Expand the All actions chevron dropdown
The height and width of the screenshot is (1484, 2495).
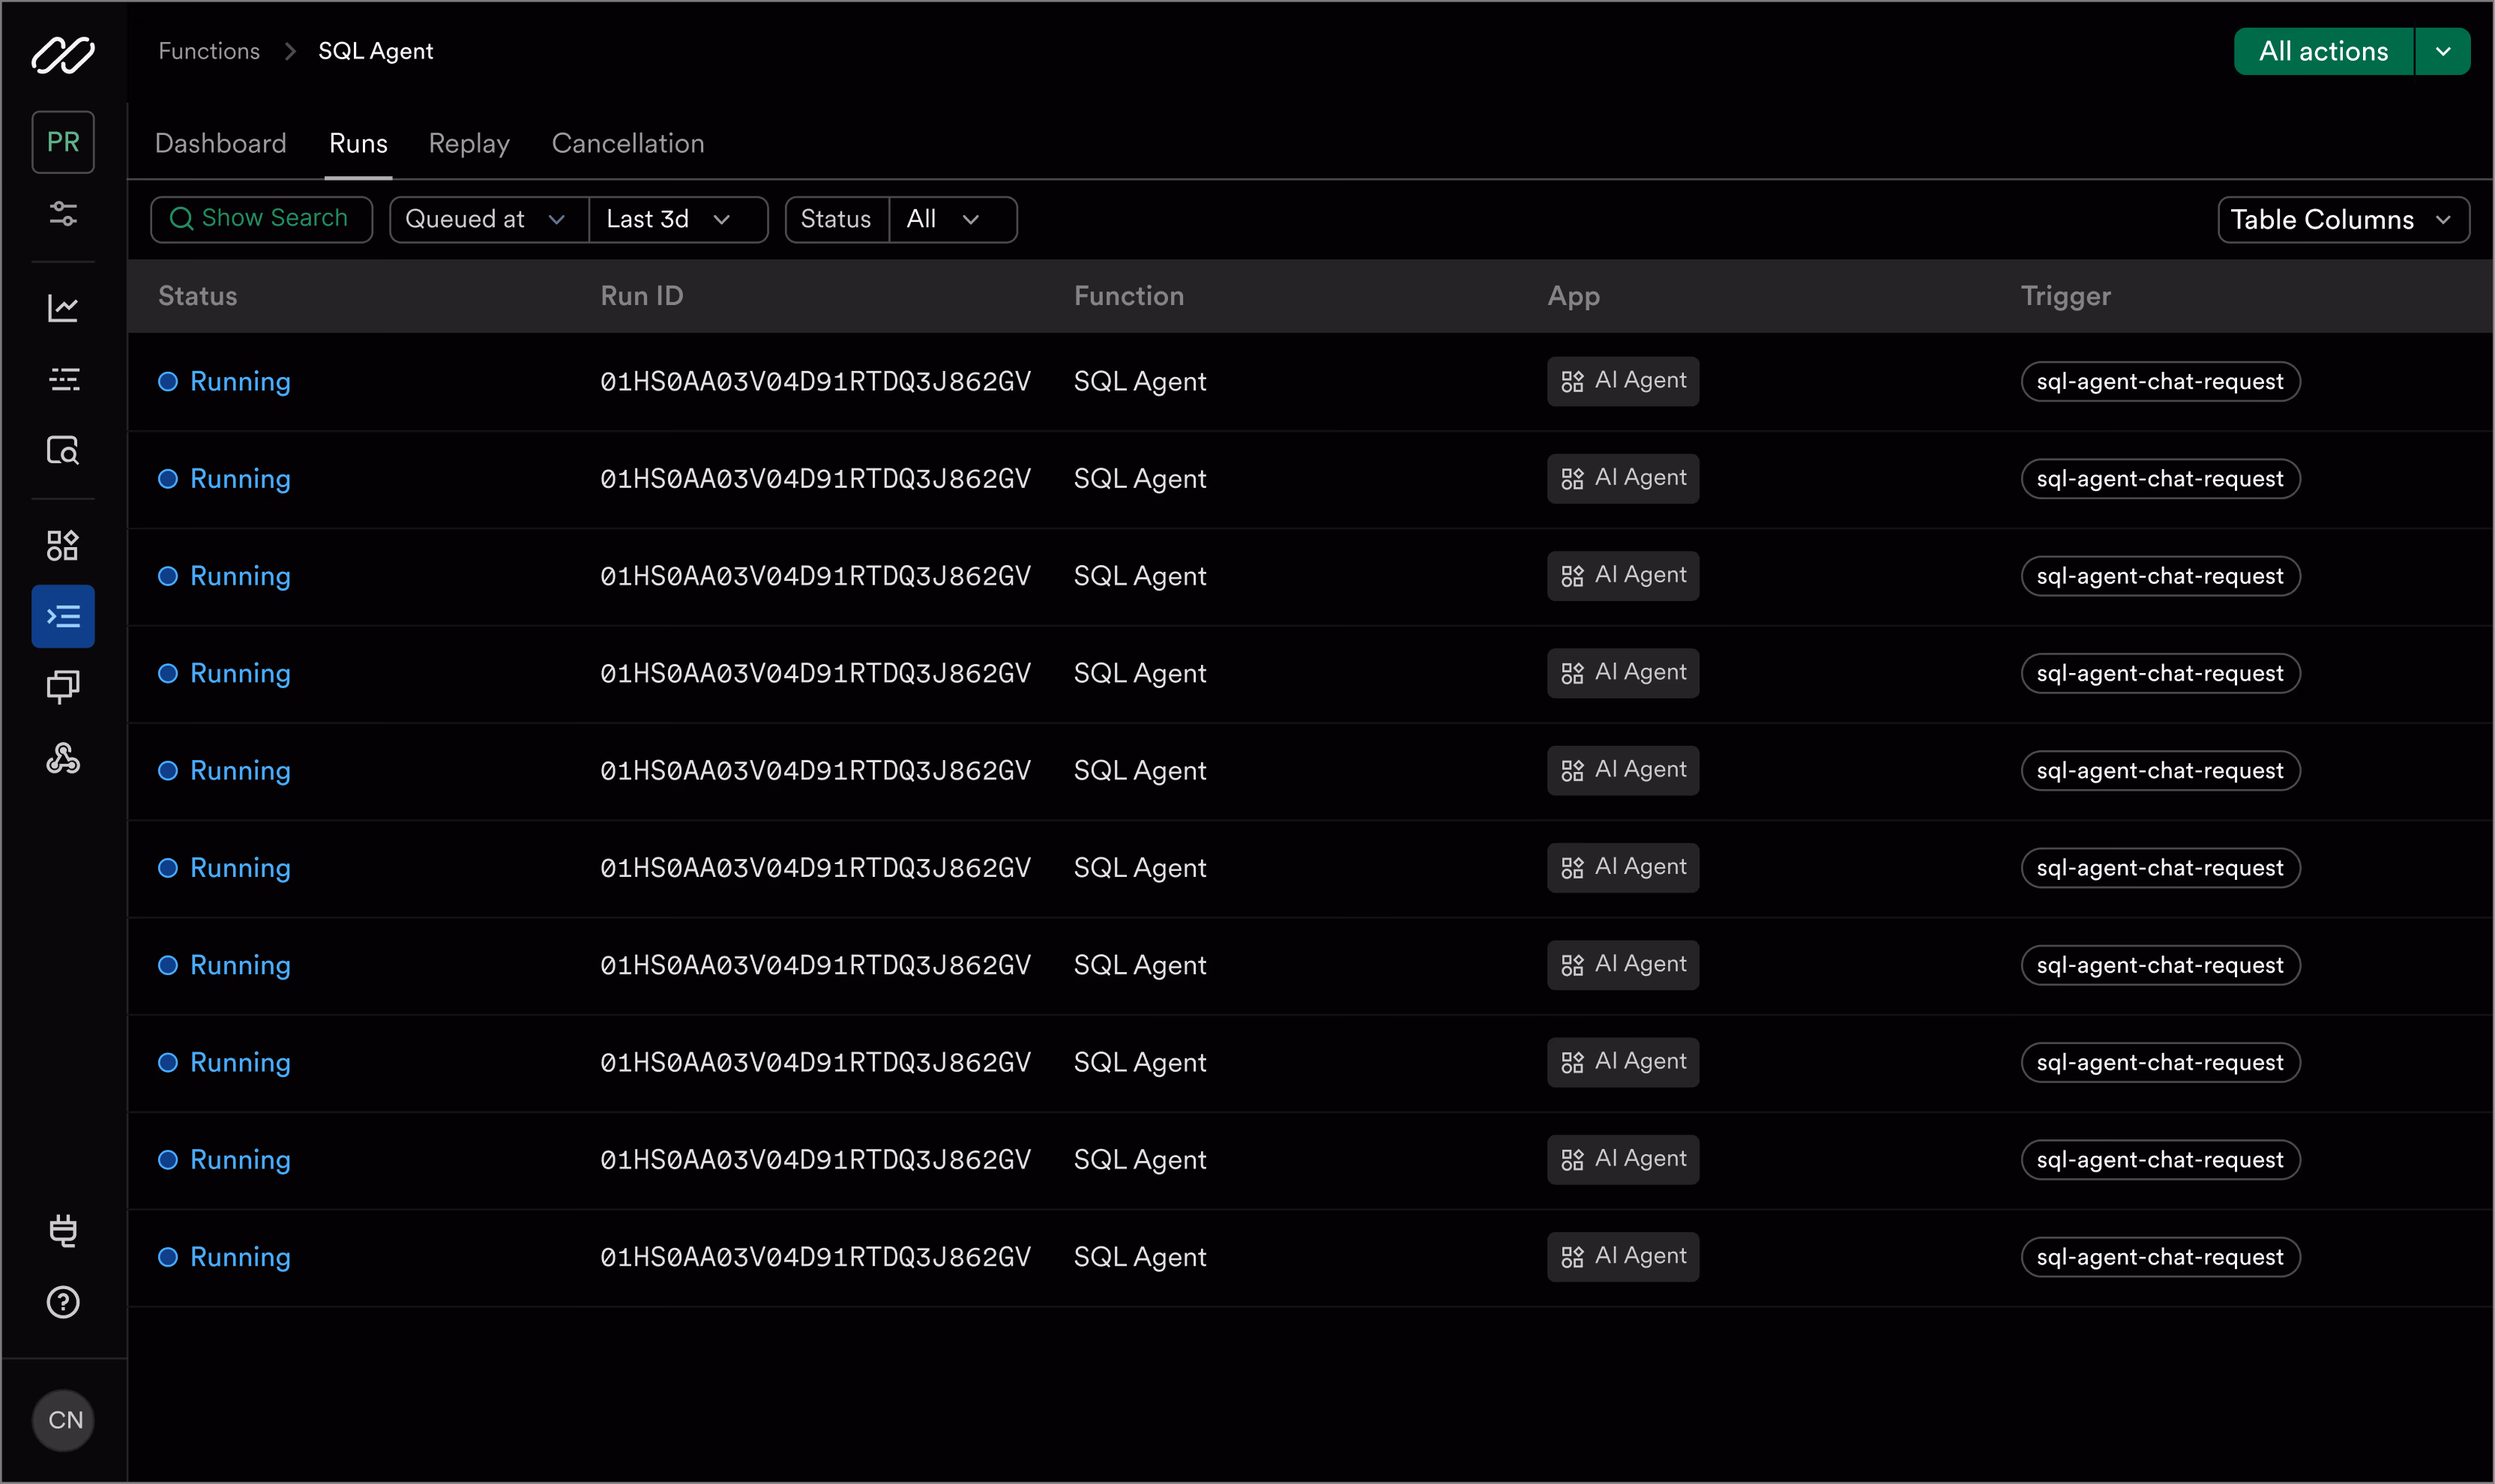coord(2443,51)
